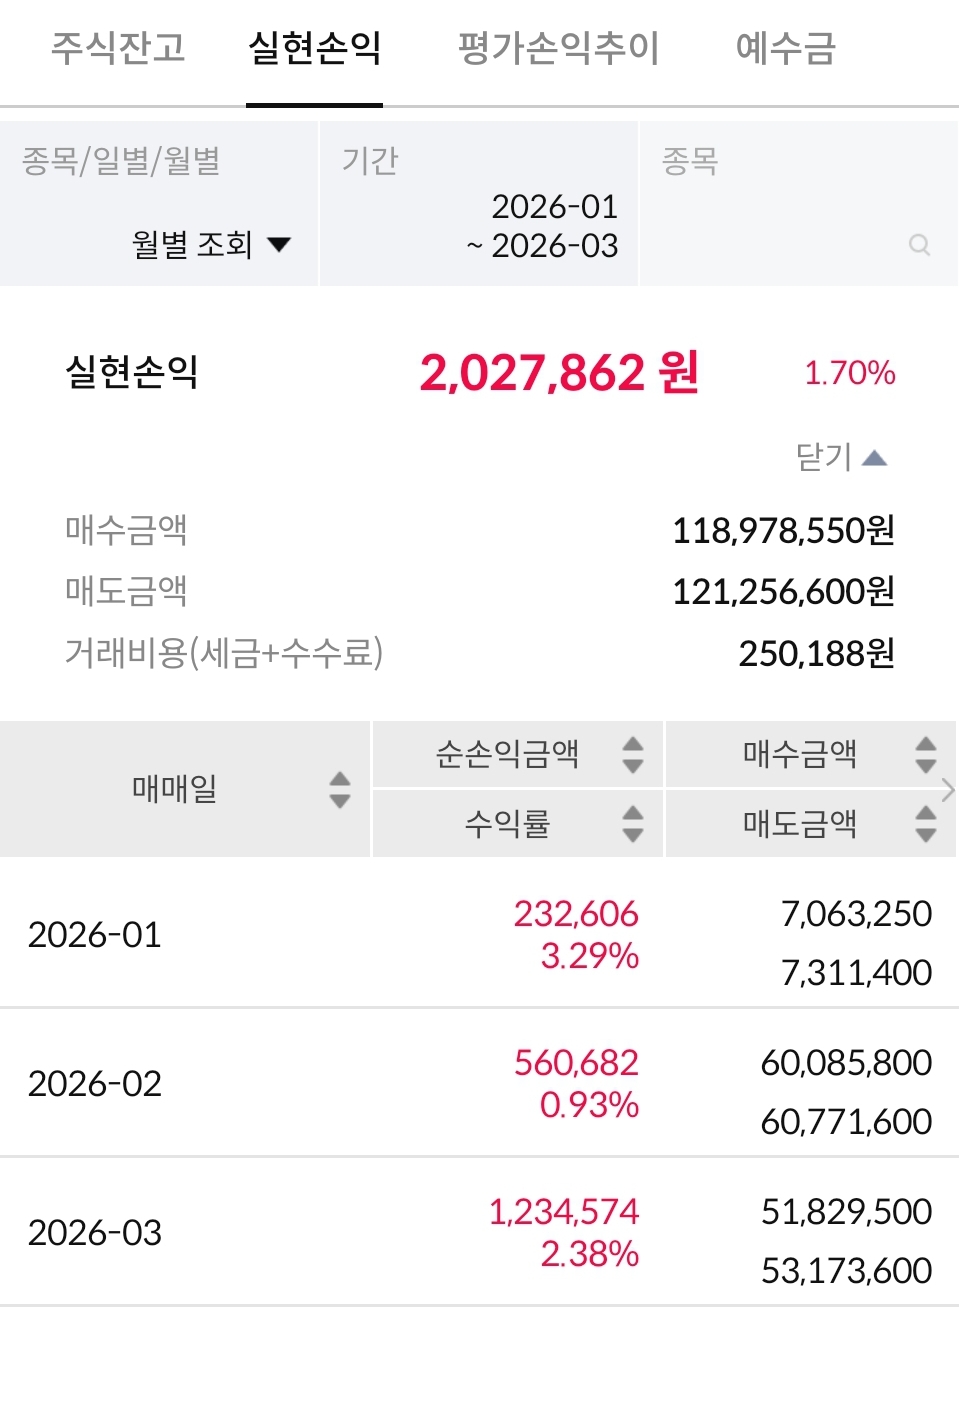
Task: Open the 월별 조회 dropdown
Action: pyautogui.click(x=211, y=245)
